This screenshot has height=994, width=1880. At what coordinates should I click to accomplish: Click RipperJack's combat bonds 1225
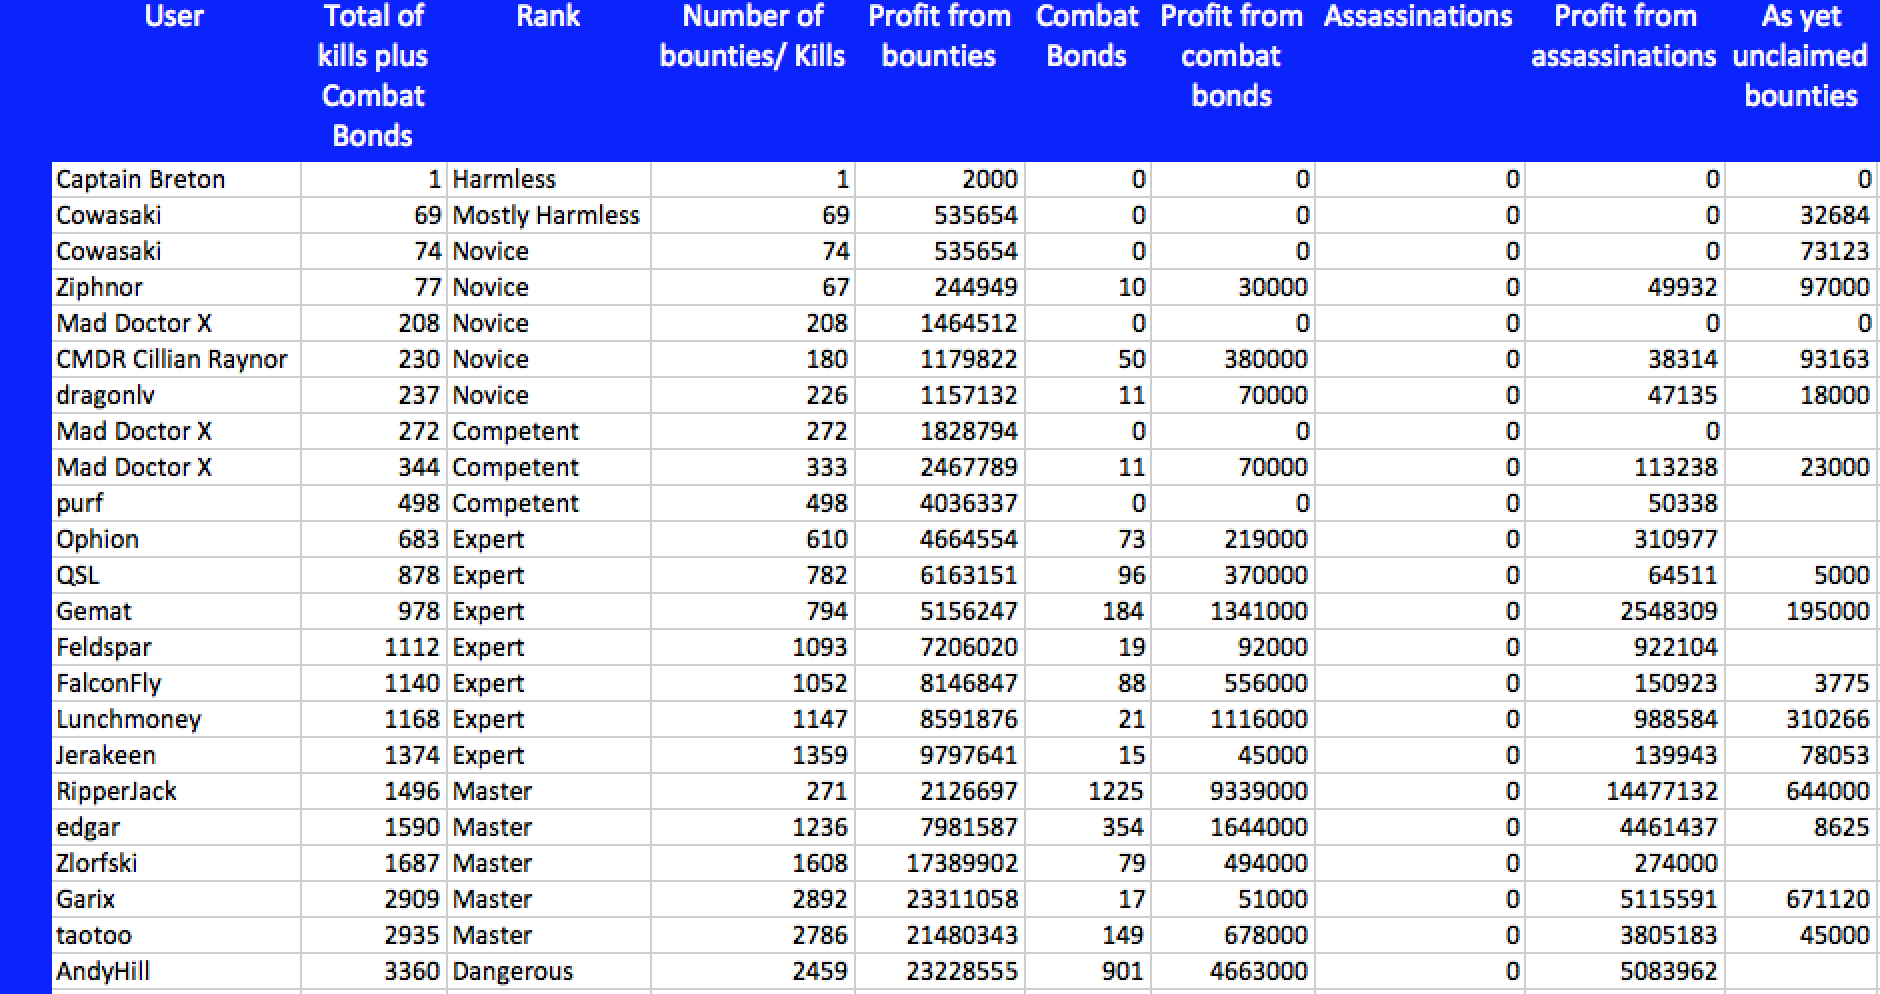pyautogui.click(x=1088, y=791)
